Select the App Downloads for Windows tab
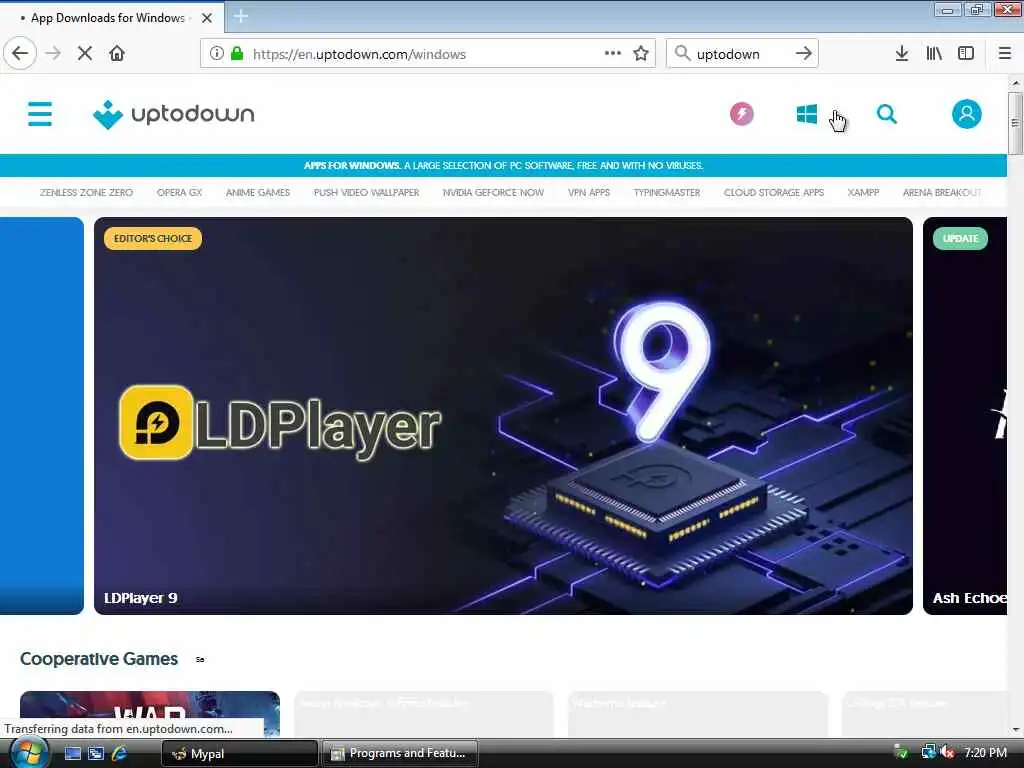Image resolution: width=1024 pixels, height=768 pixels. [112, 18]
